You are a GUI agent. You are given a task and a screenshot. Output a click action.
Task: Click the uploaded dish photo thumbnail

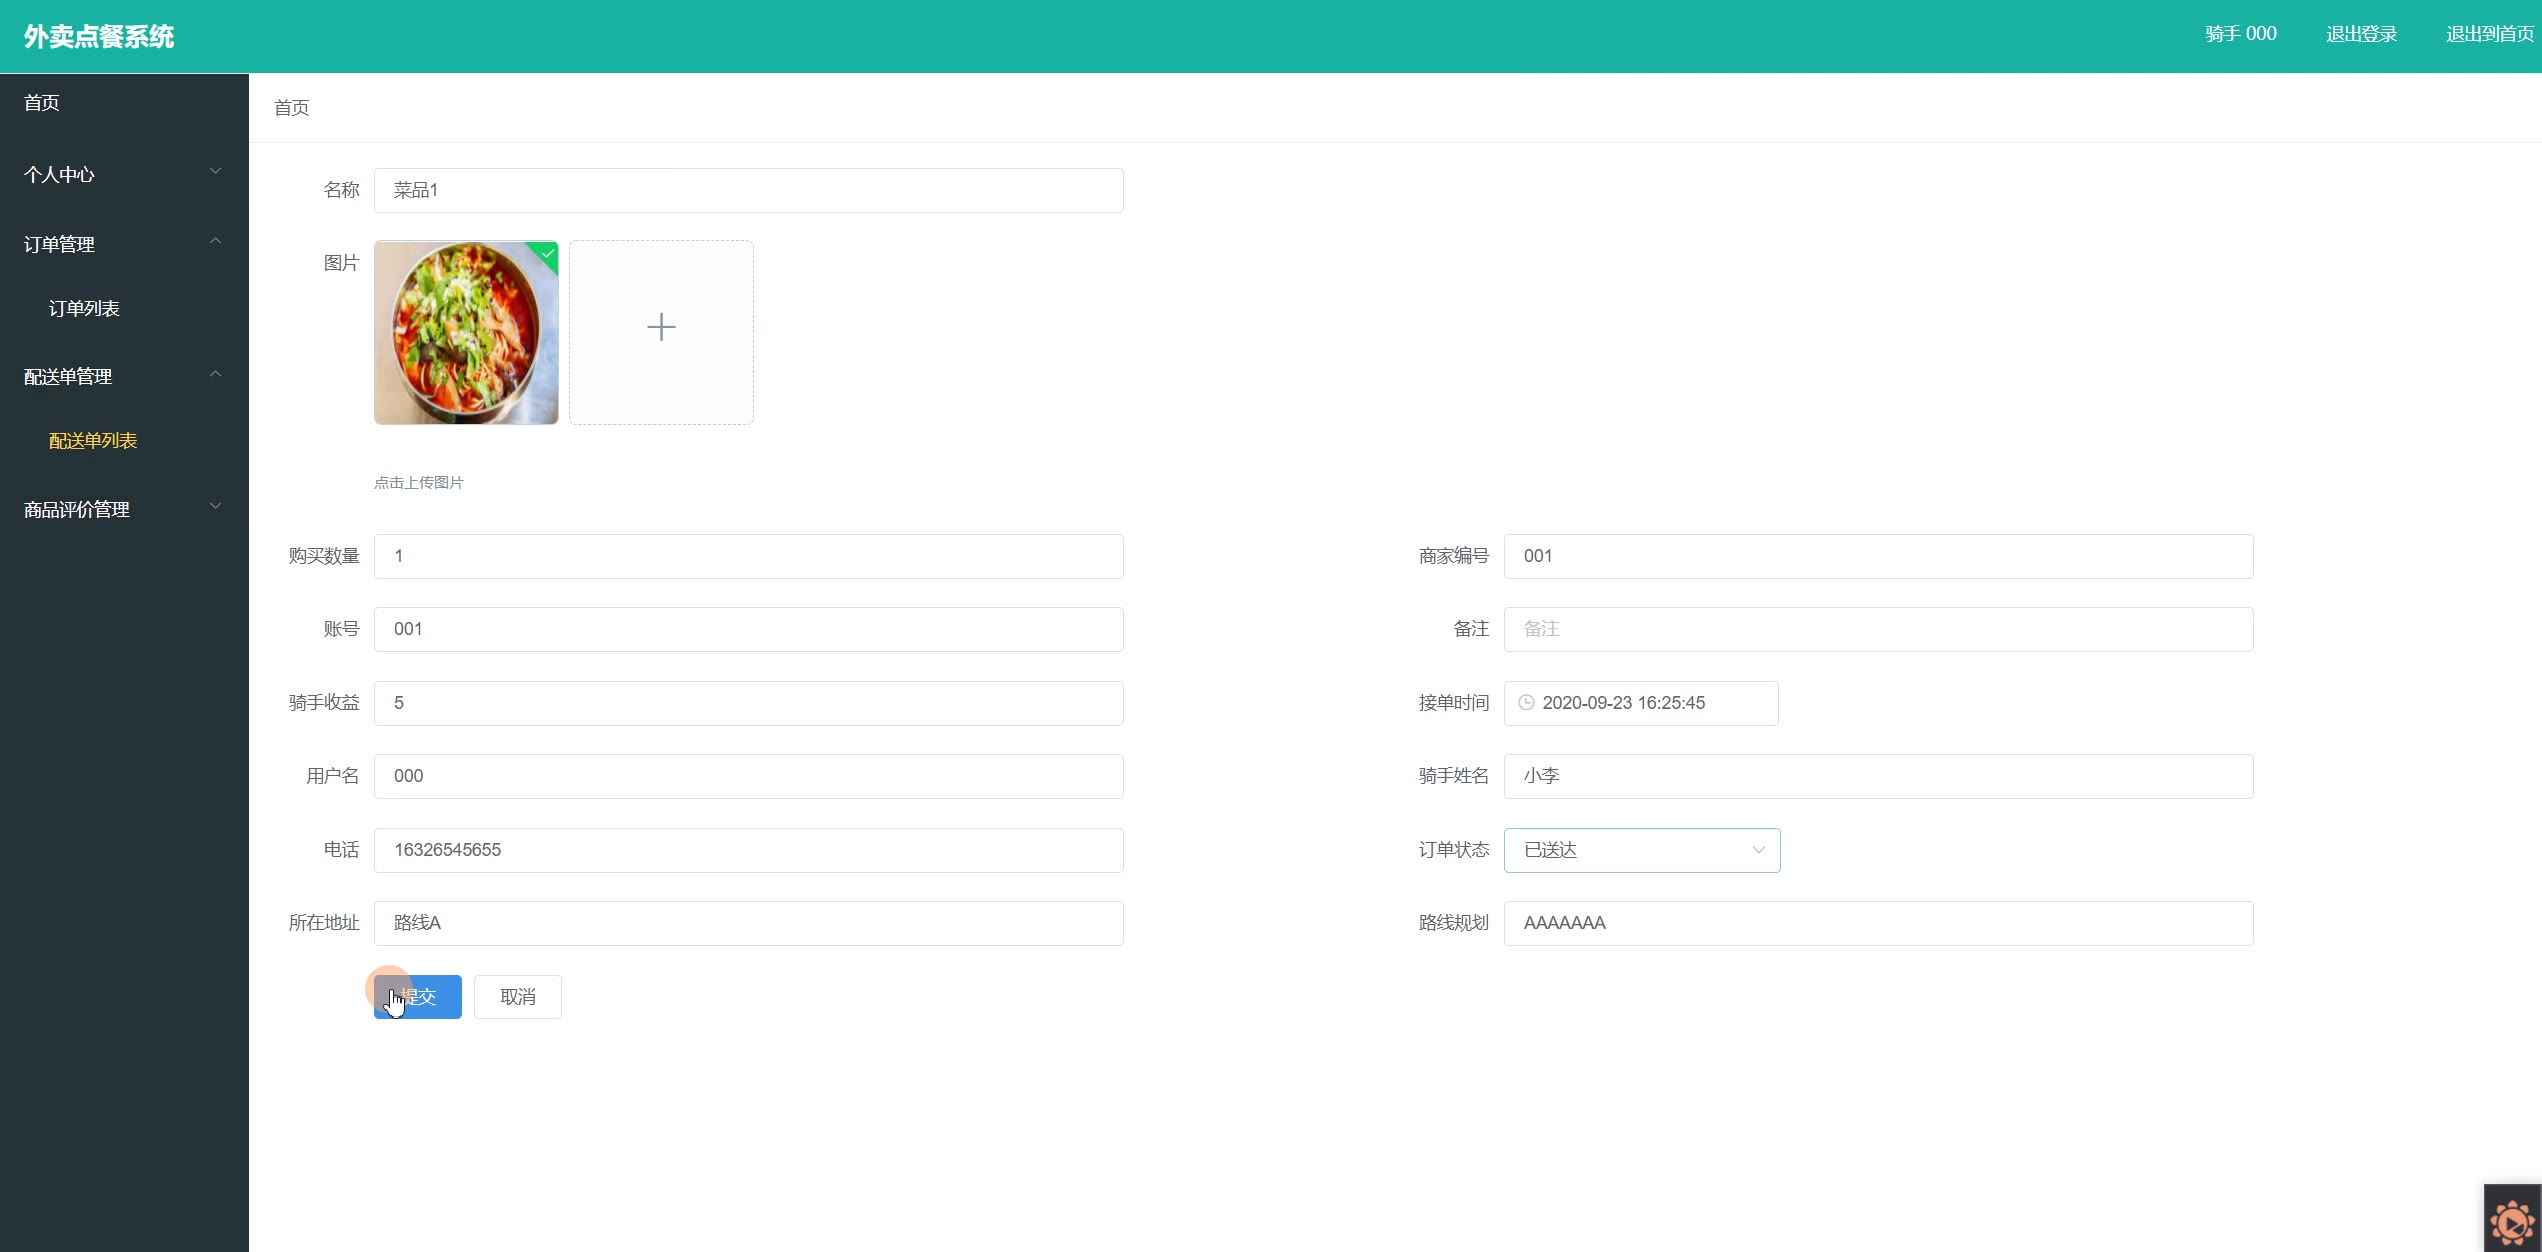(x=466, y=334)
